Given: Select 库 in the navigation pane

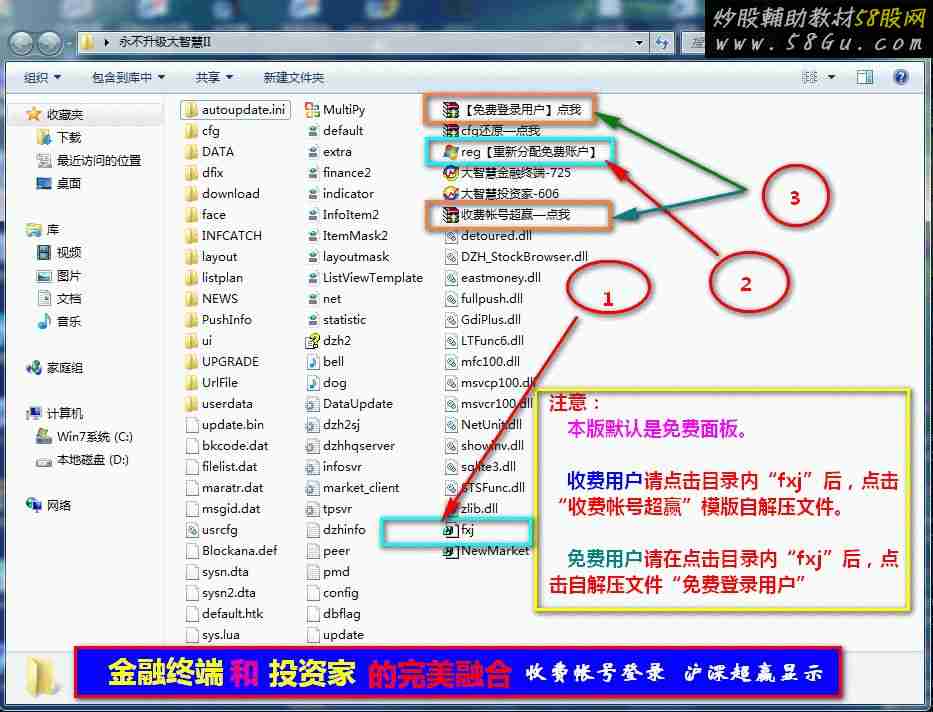Looking at the screenshot, I should coord(52,230).
